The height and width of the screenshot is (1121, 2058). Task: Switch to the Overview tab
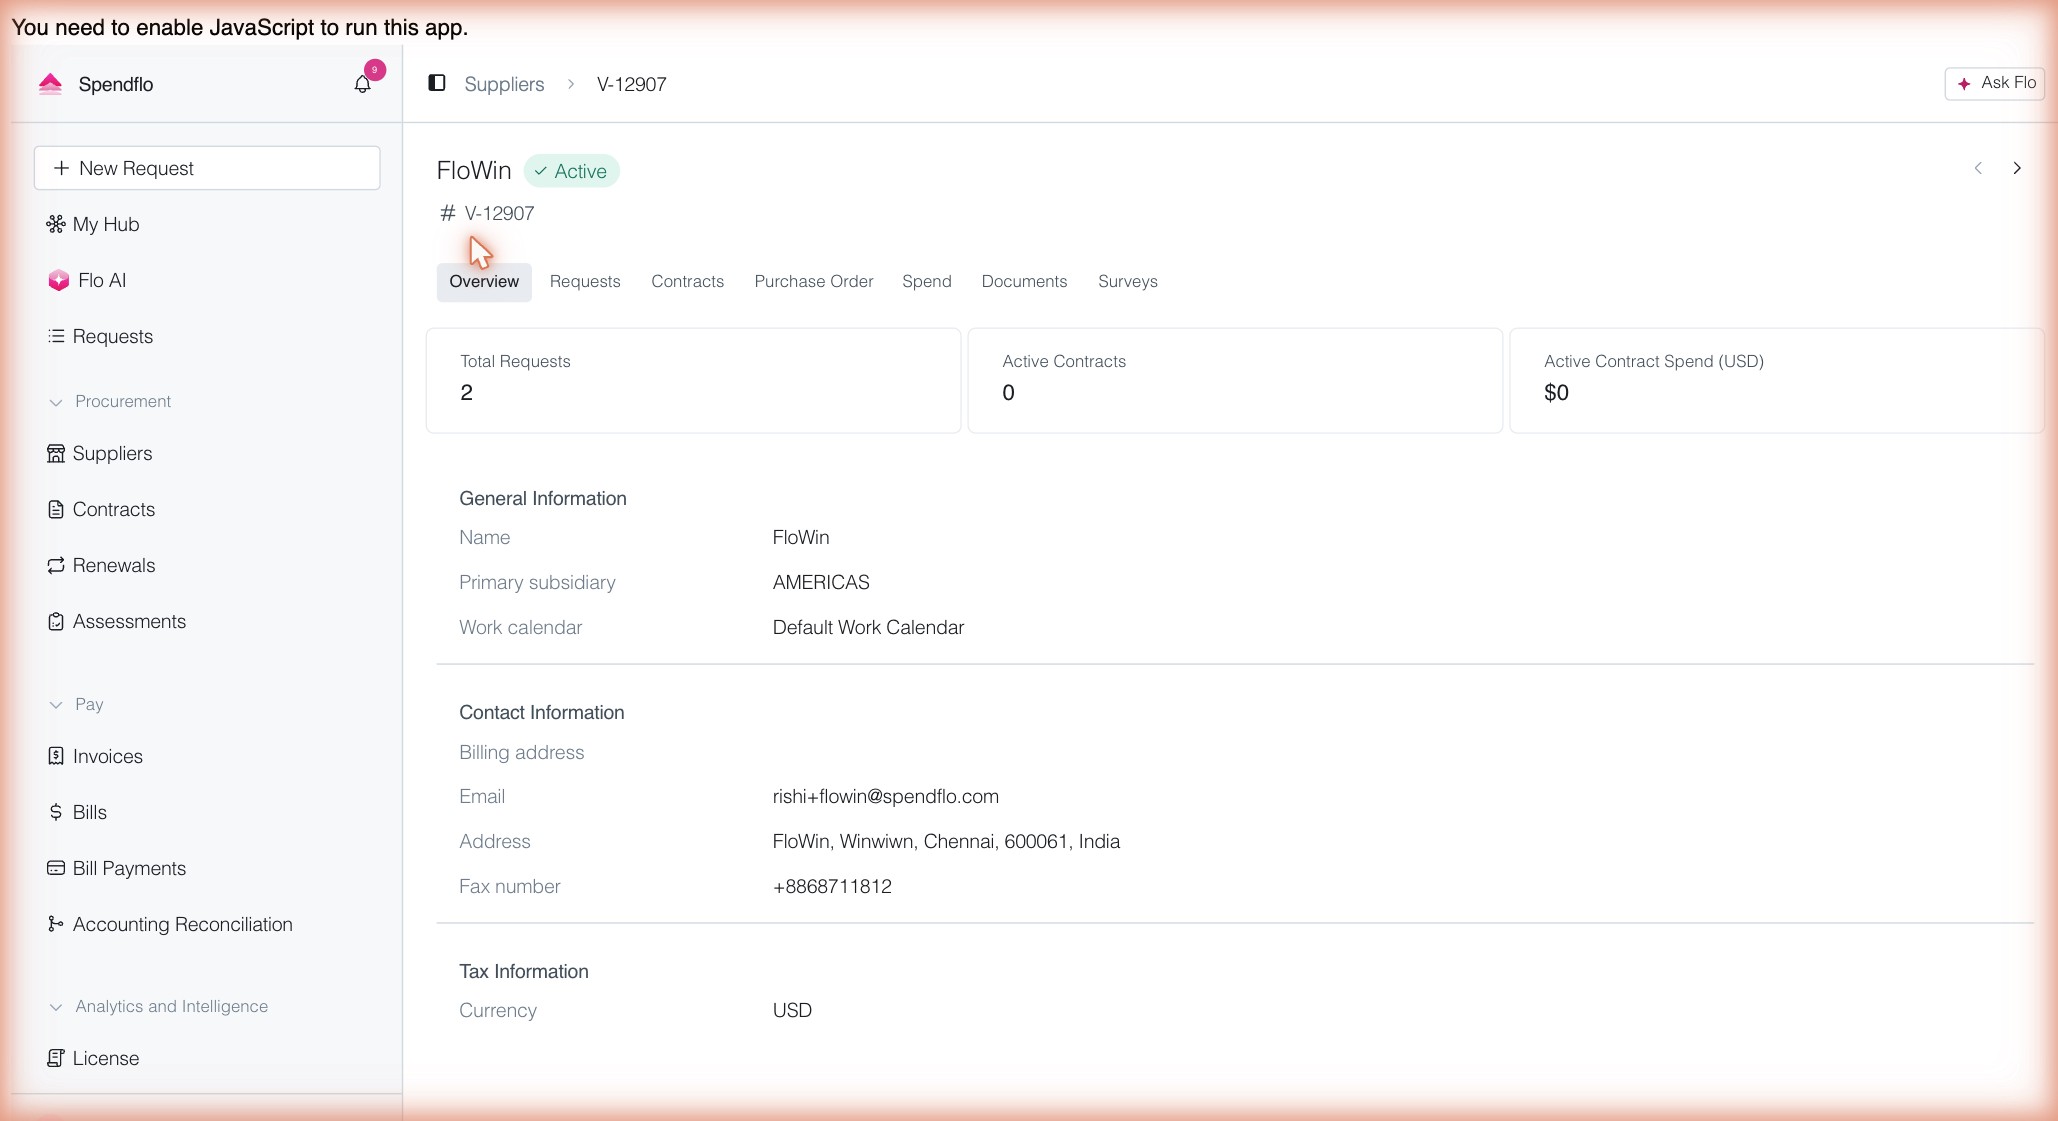(x=484, y=281)
